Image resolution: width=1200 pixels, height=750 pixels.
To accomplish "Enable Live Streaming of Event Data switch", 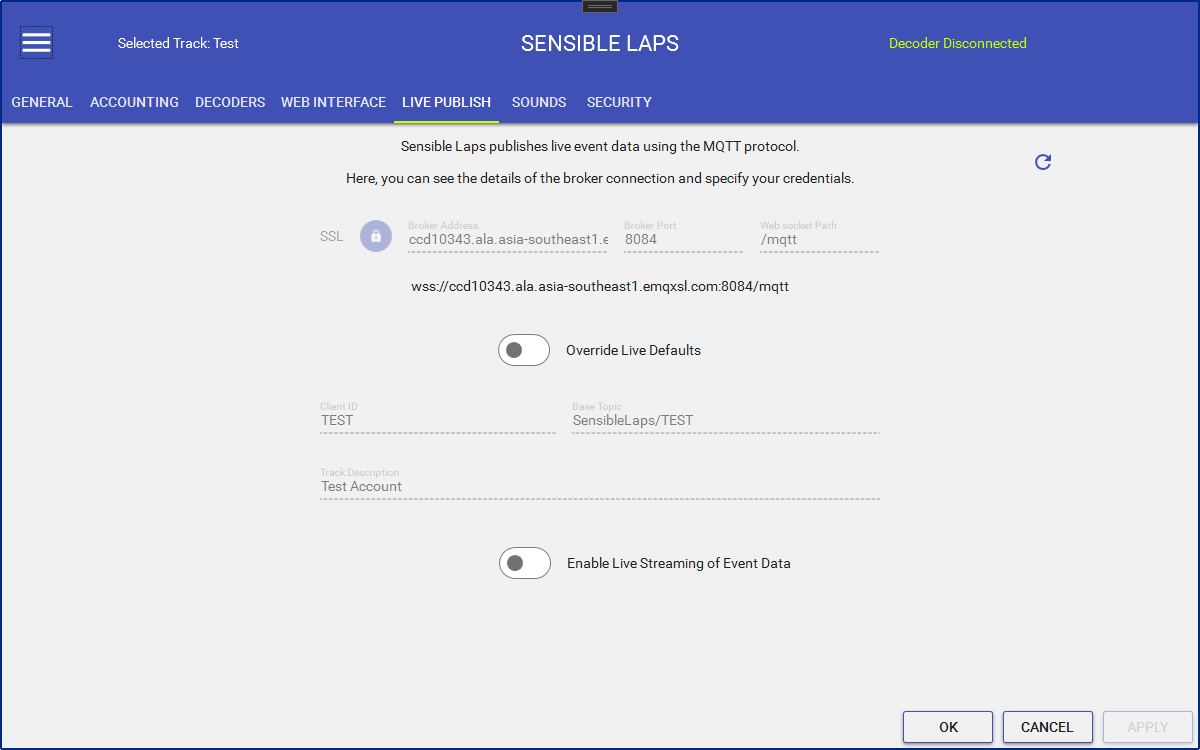I will pyautogui.click(x=525, y=563).
